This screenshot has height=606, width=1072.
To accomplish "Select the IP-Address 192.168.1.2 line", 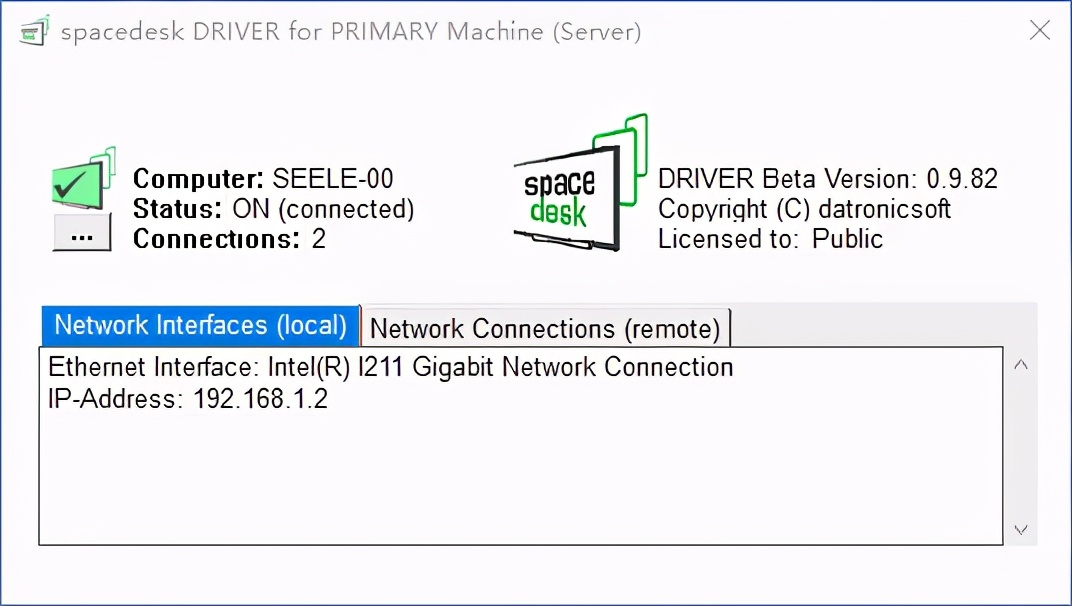I will pyautogui.click(x=188, y=399).
